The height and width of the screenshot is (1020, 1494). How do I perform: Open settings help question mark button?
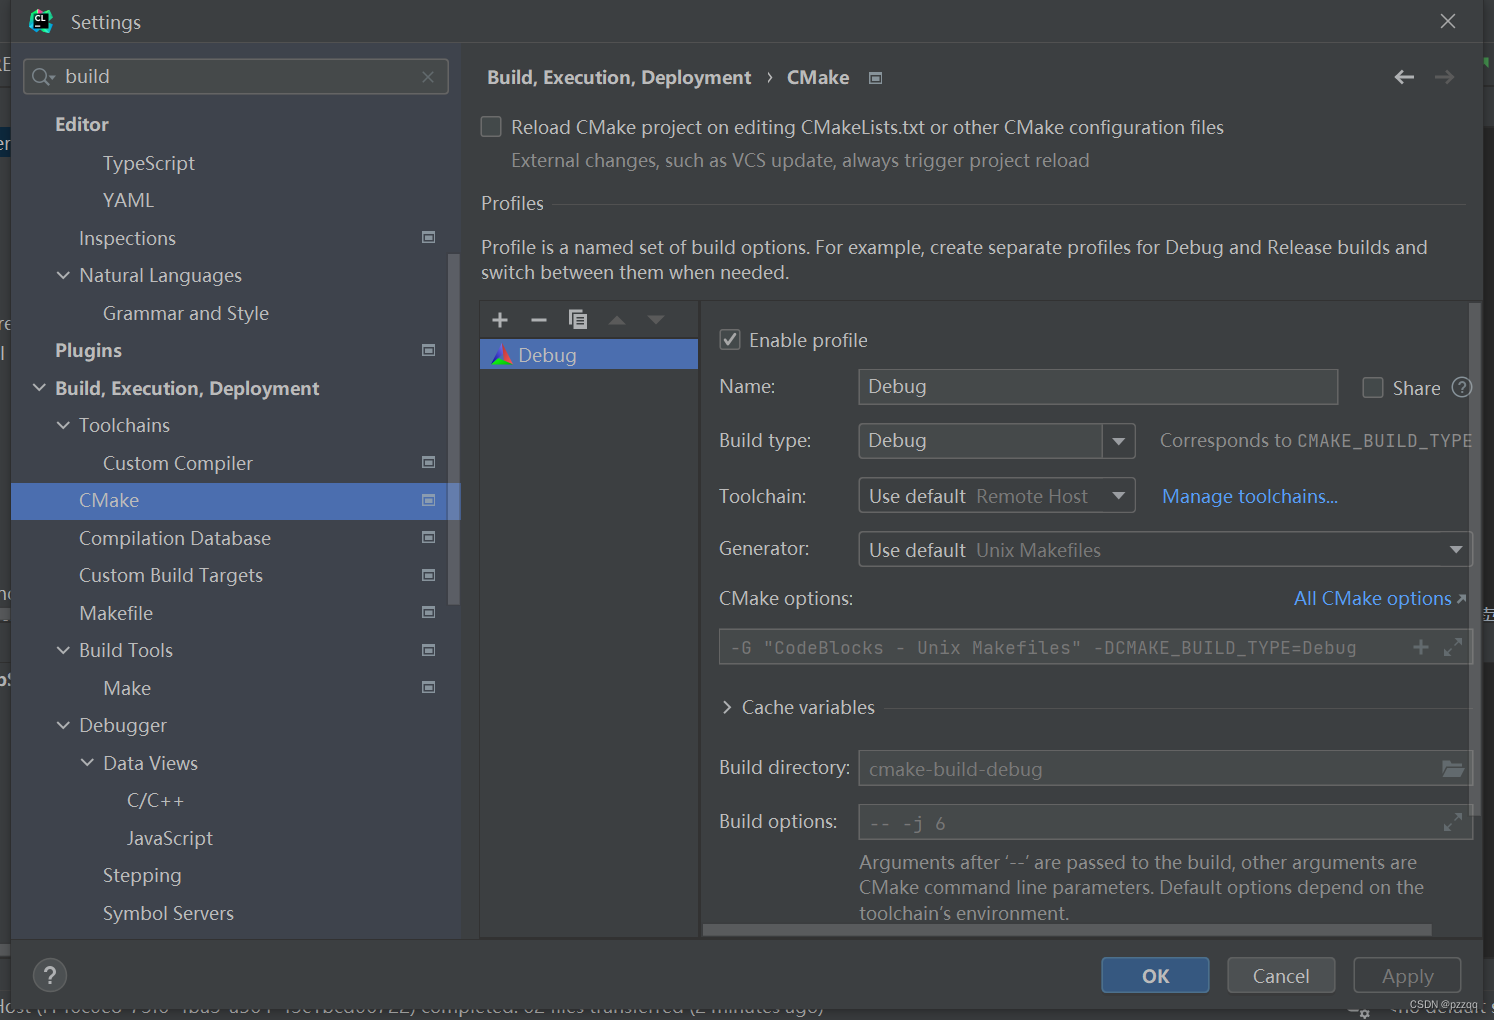50,975
